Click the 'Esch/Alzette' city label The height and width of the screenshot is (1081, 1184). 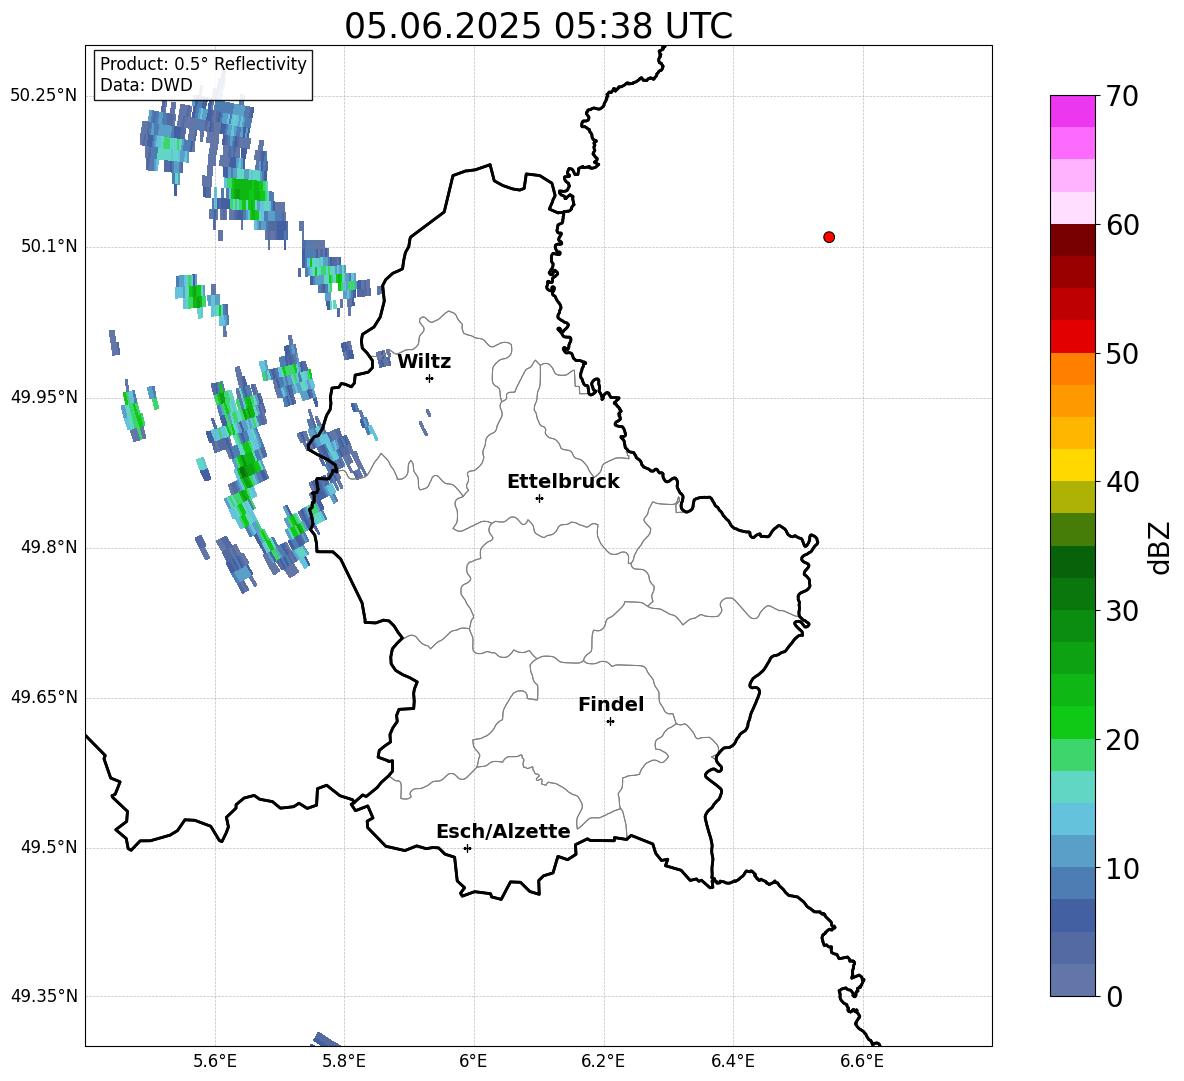pos(503,831)
